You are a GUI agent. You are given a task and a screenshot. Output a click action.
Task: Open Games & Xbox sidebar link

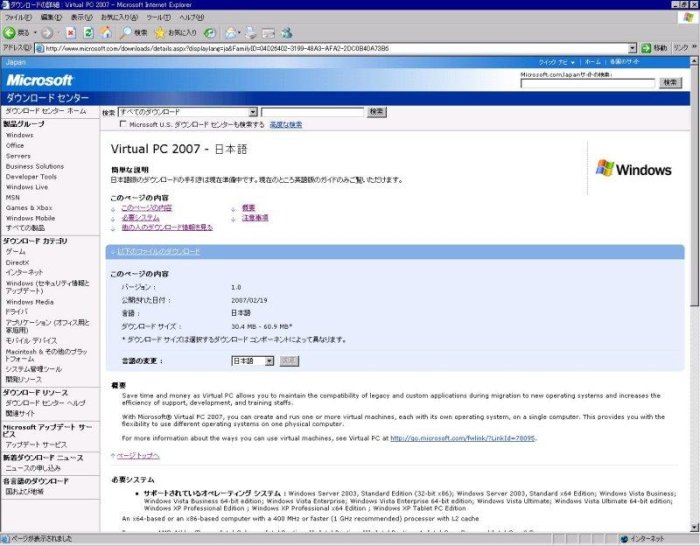pos(29,208)
